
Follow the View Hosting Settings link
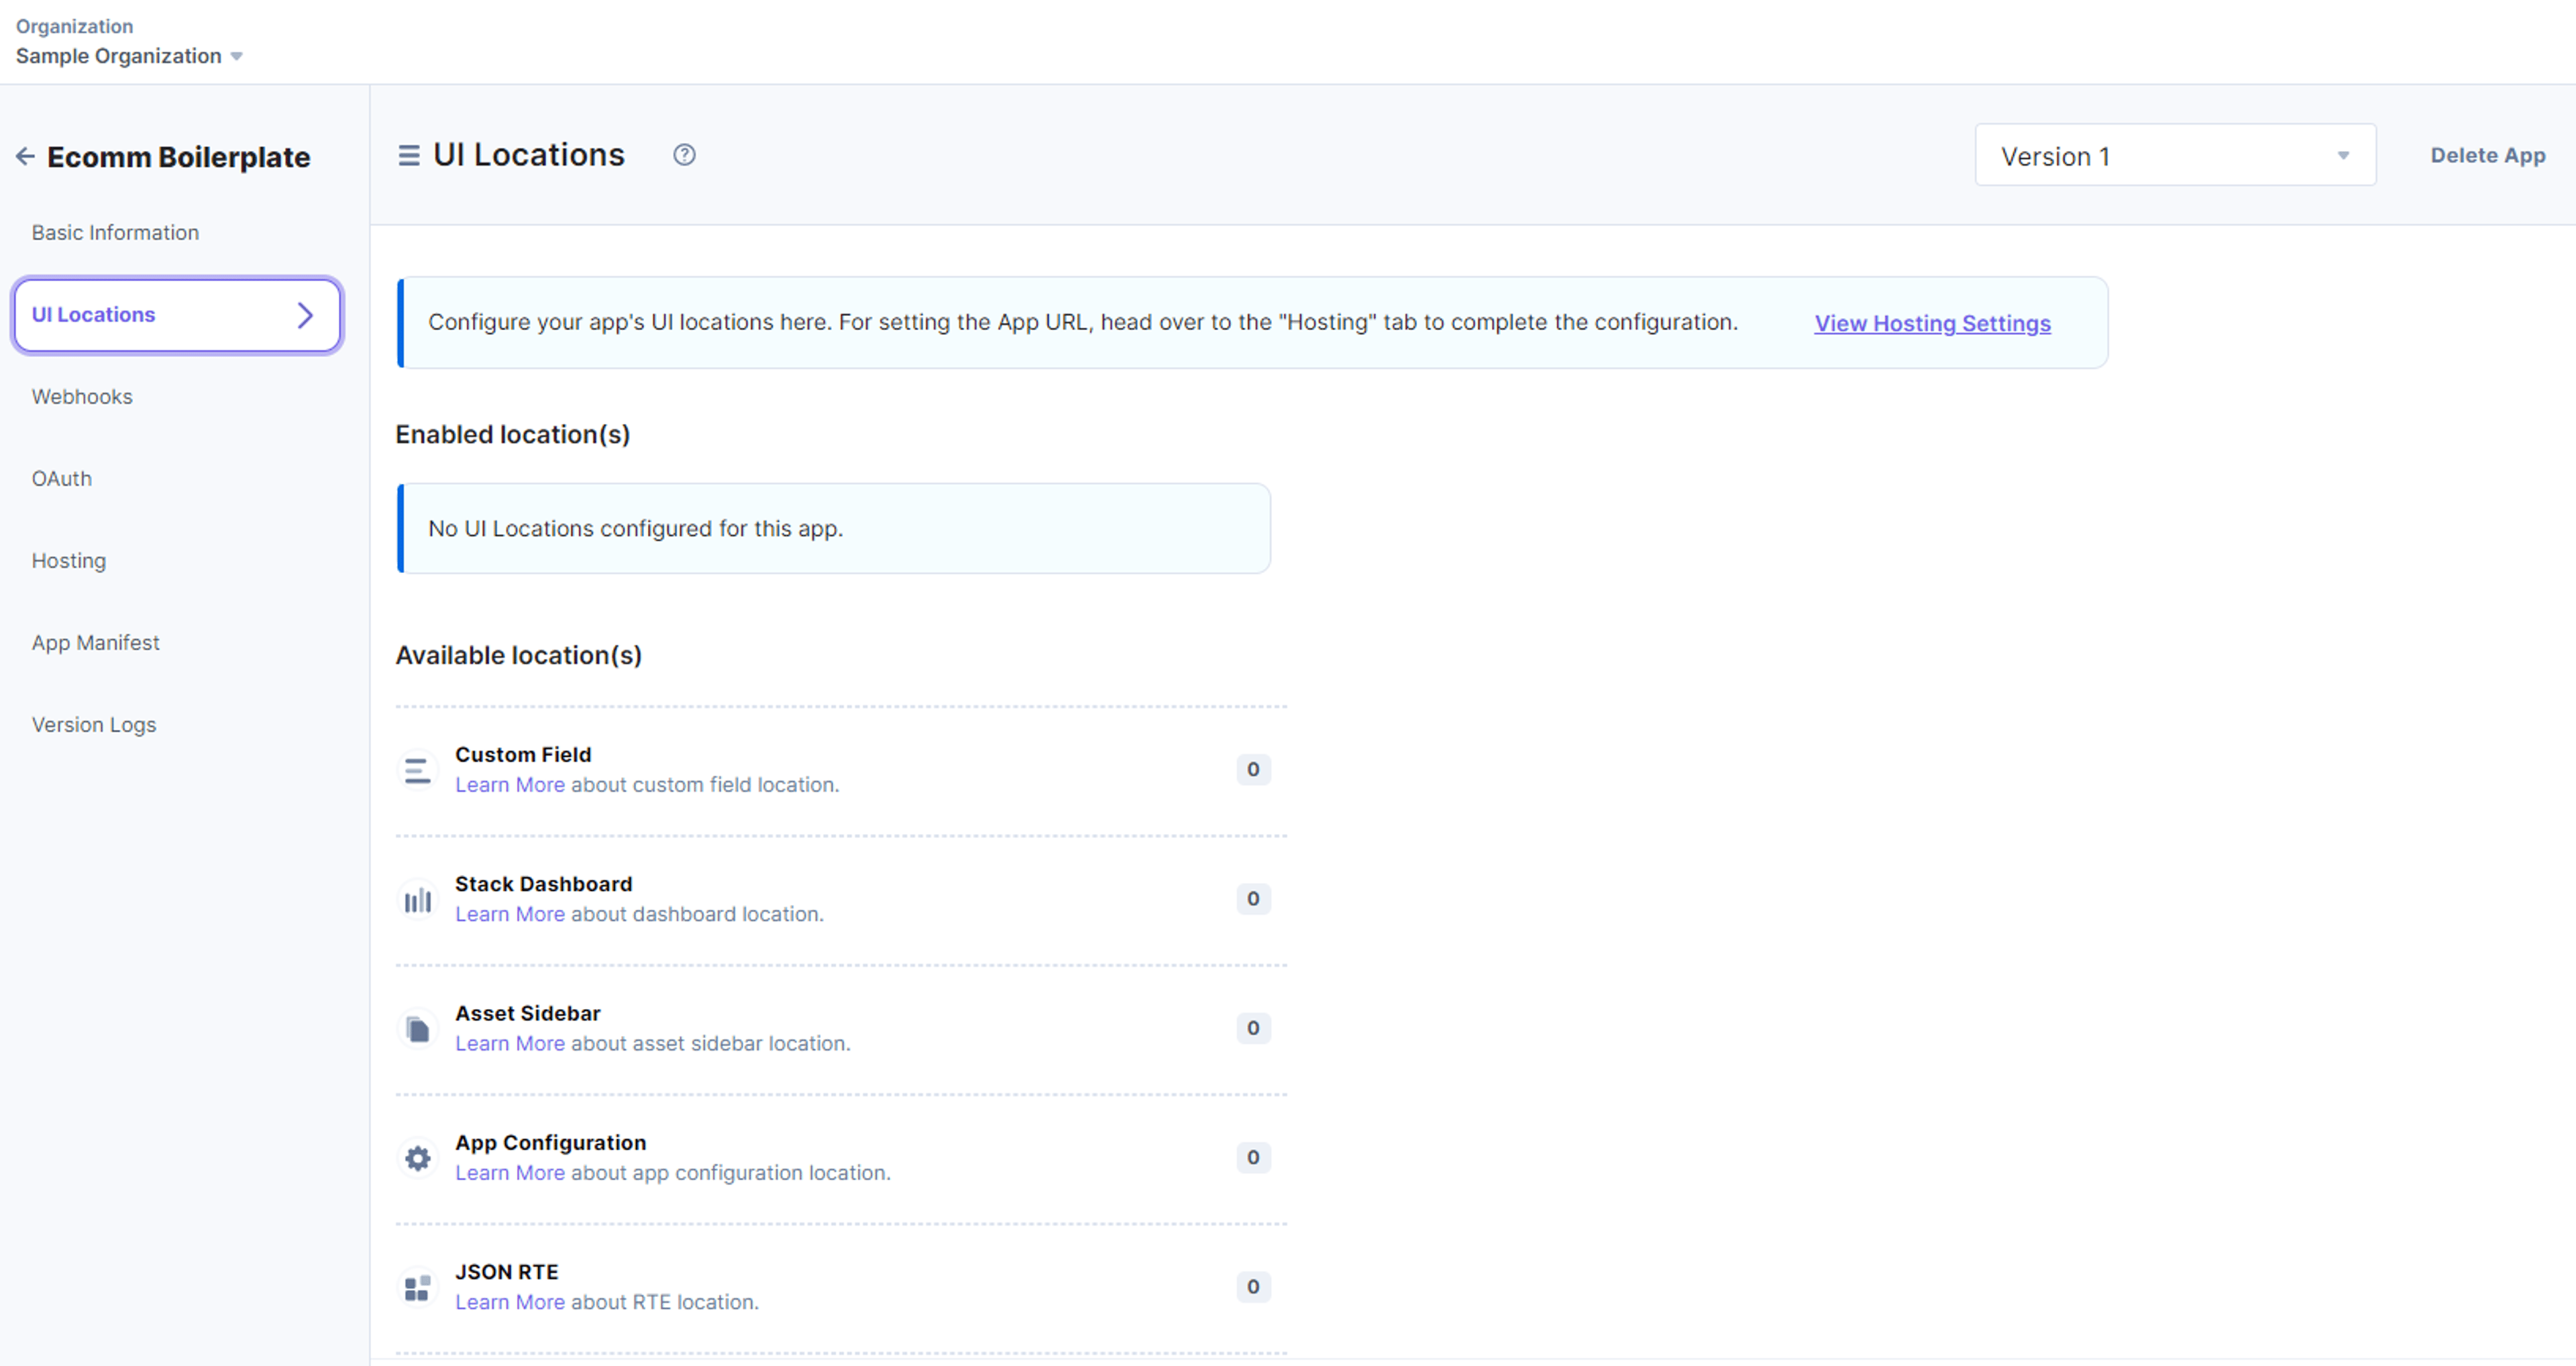(1932, 323)
